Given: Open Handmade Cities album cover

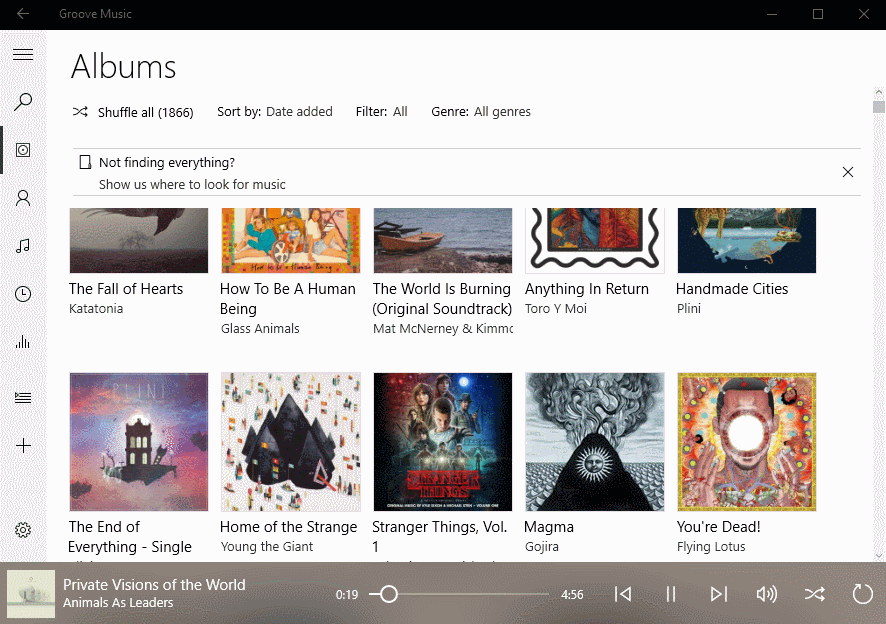Looking at the screenshot, I should tap(746, 240).
